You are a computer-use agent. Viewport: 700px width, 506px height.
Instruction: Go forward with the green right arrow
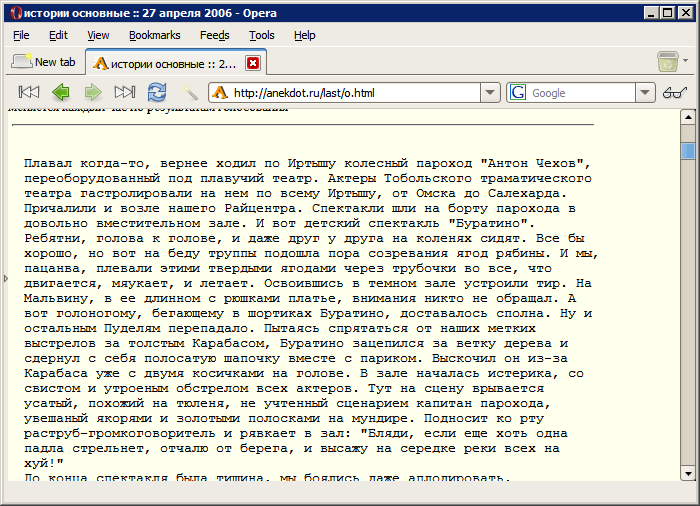point(93,92)
